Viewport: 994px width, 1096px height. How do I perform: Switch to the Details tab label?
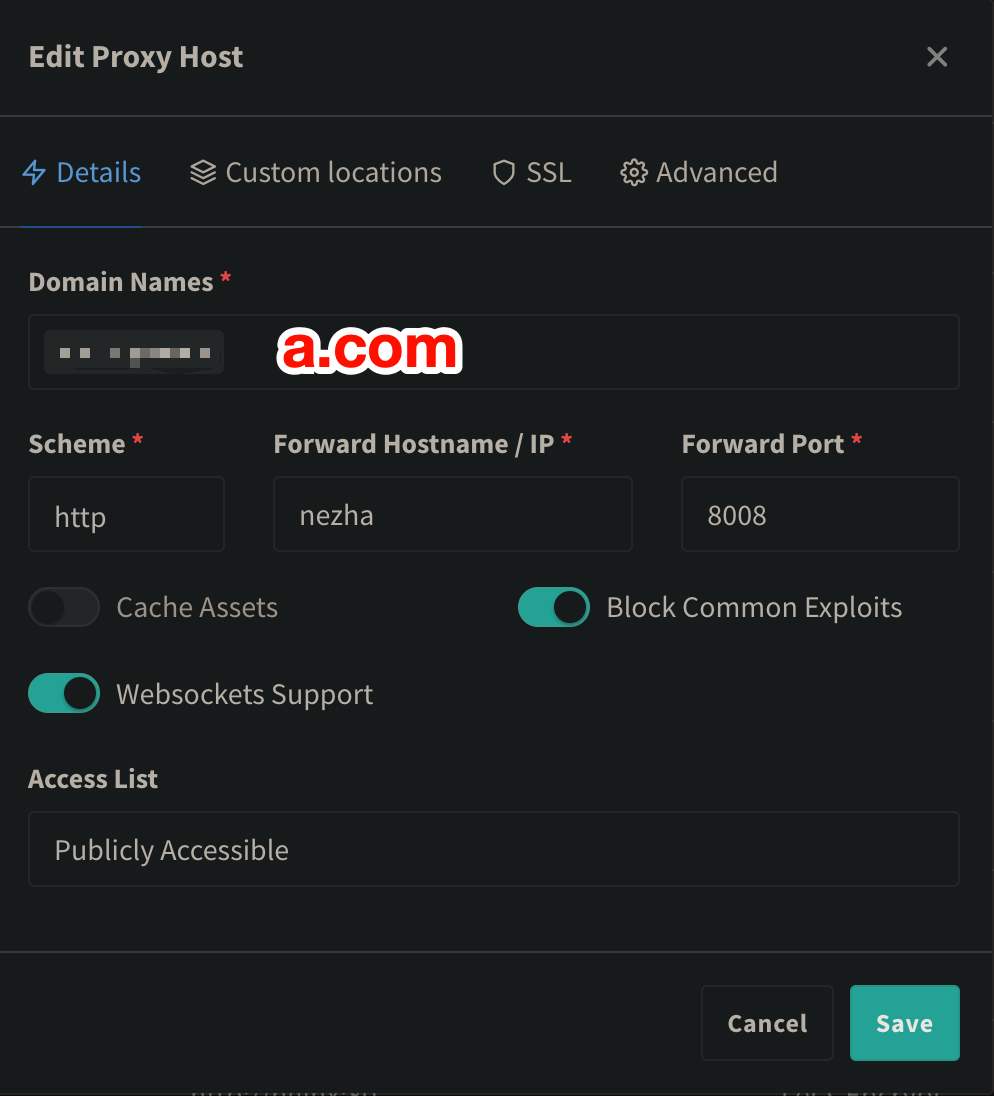98,173
